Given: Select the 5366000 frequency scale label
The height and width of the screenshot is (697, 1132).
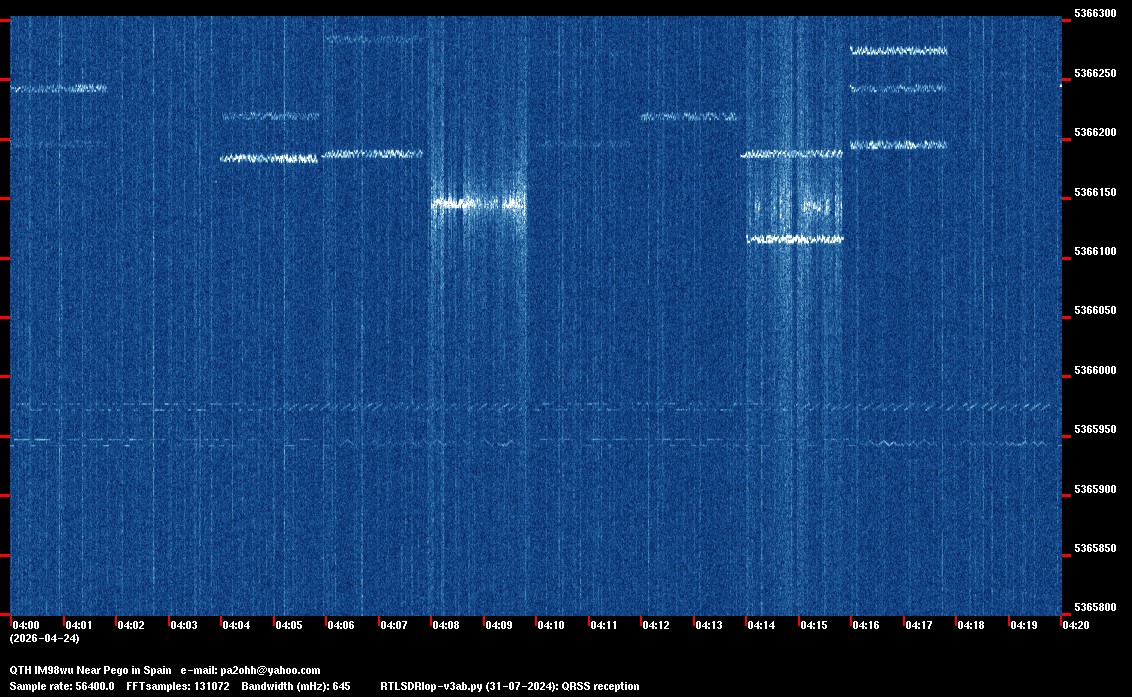Looking at the screenshot, I should pos(1093,370).
